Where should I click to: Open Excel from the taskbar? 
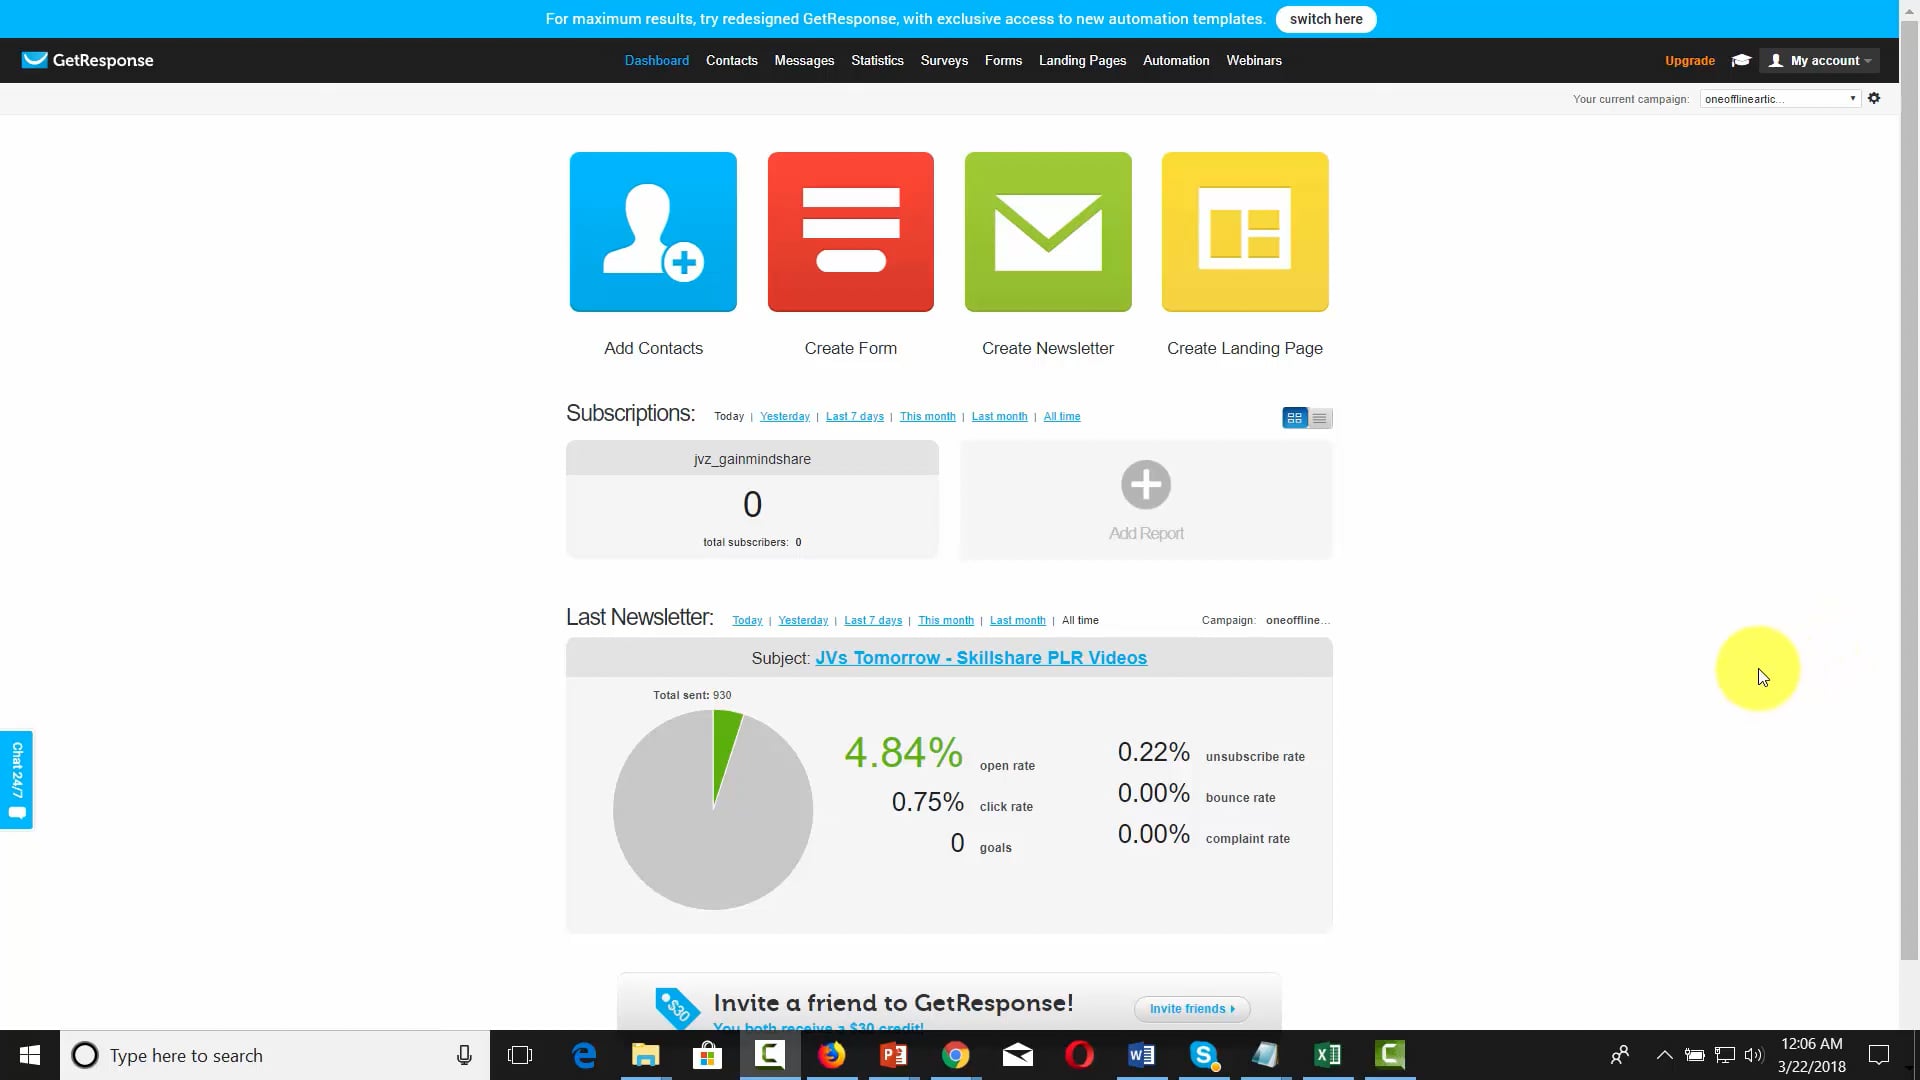[1328, 1055]
